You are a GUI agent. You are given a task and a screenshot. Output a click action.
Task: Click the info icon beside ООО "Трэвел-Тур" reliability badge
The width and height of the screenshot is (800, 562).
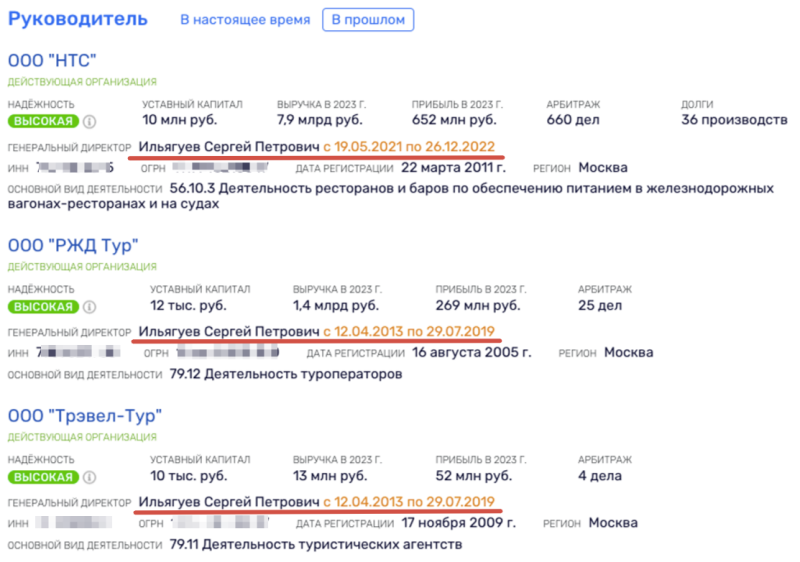pos(89,477)
